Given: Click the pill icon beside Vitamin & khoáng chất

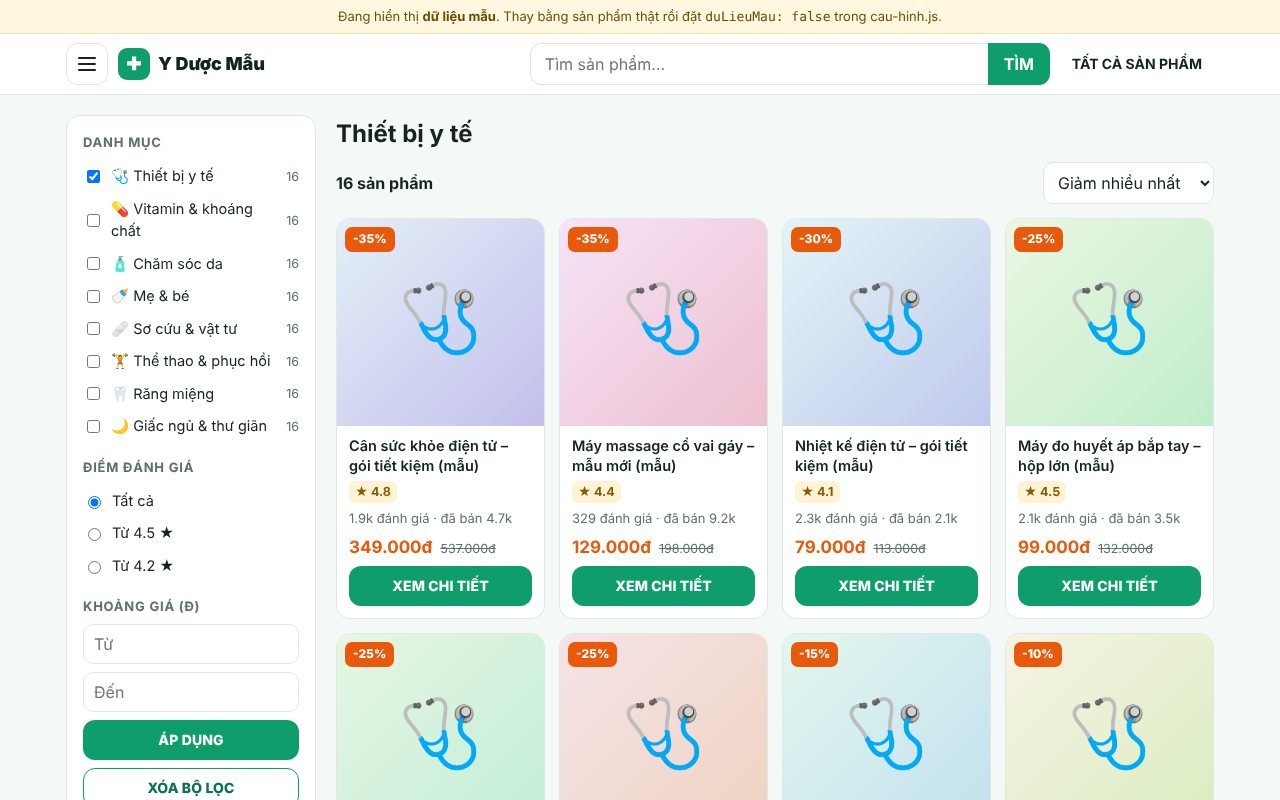Looking at the screenshot, I should pos(120,209).
